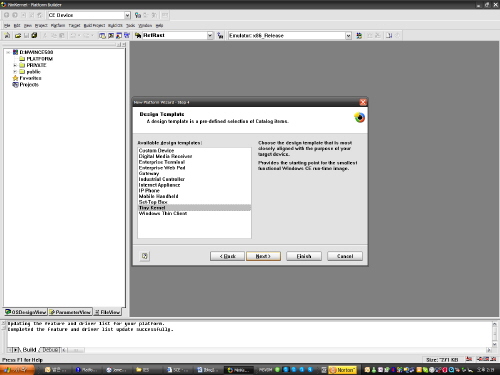Viewport: 500px width, 375px height.
Task: Select Tiny Kernel template
Action: 194,207
